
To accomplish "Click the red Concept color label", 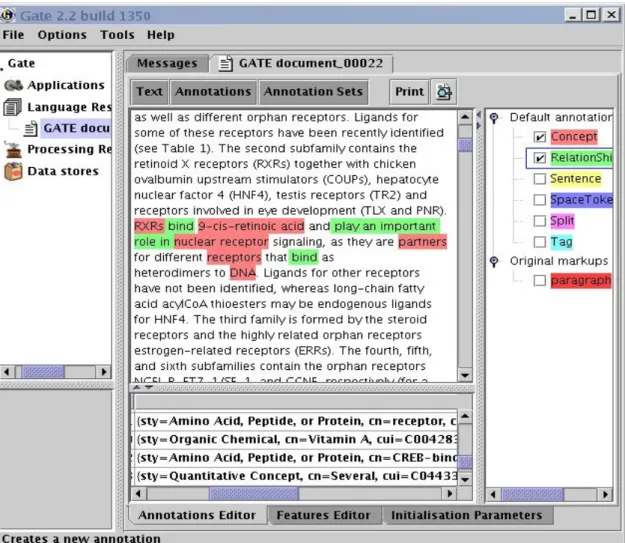I will (x=574, y=137).
